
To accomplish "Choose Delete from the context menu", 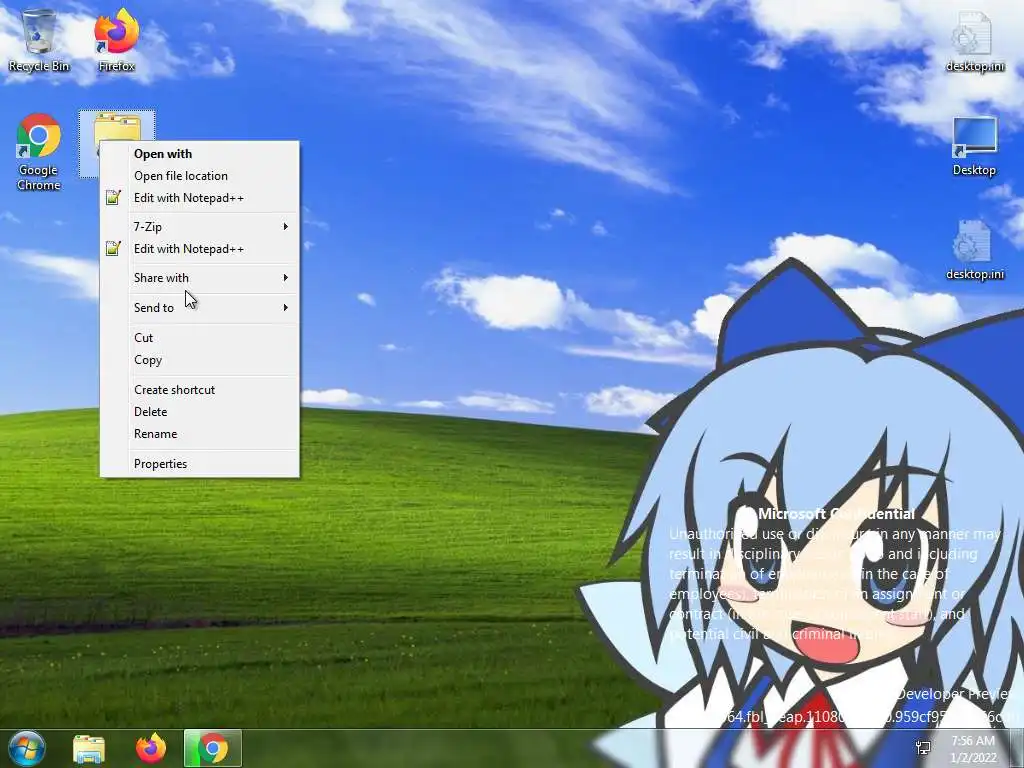I will [x=200, y=412].
